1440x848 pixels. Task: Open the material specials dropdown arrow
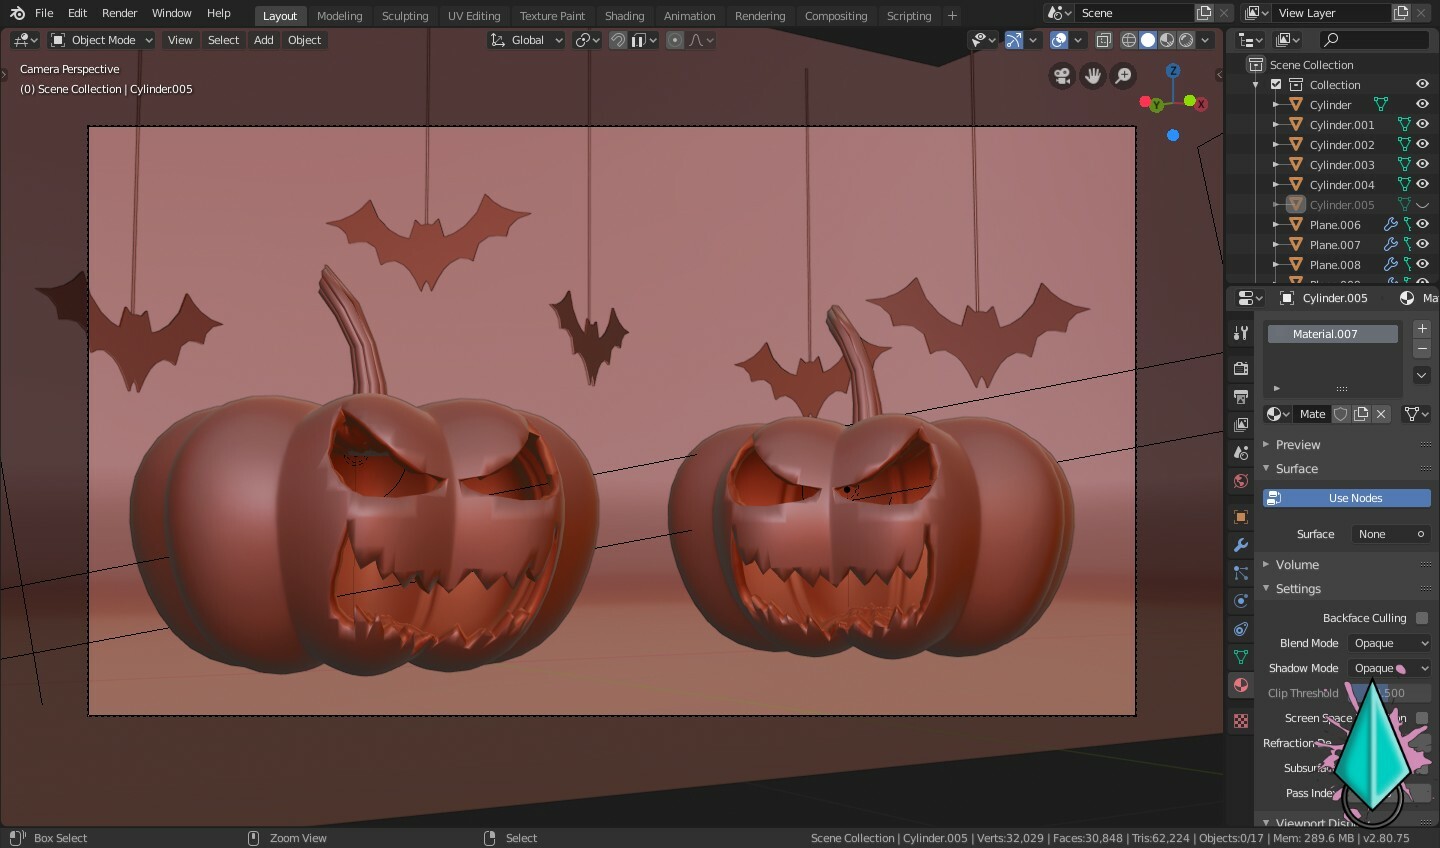(1422, 375)
